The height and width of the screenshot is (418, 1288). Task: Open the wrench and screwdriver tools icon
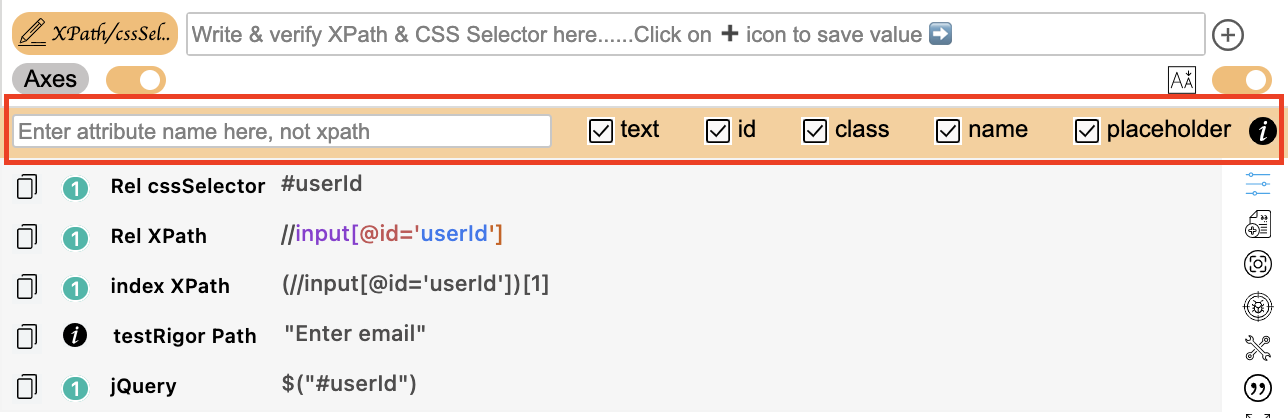pyautogui.click(x=1257, y=347)
